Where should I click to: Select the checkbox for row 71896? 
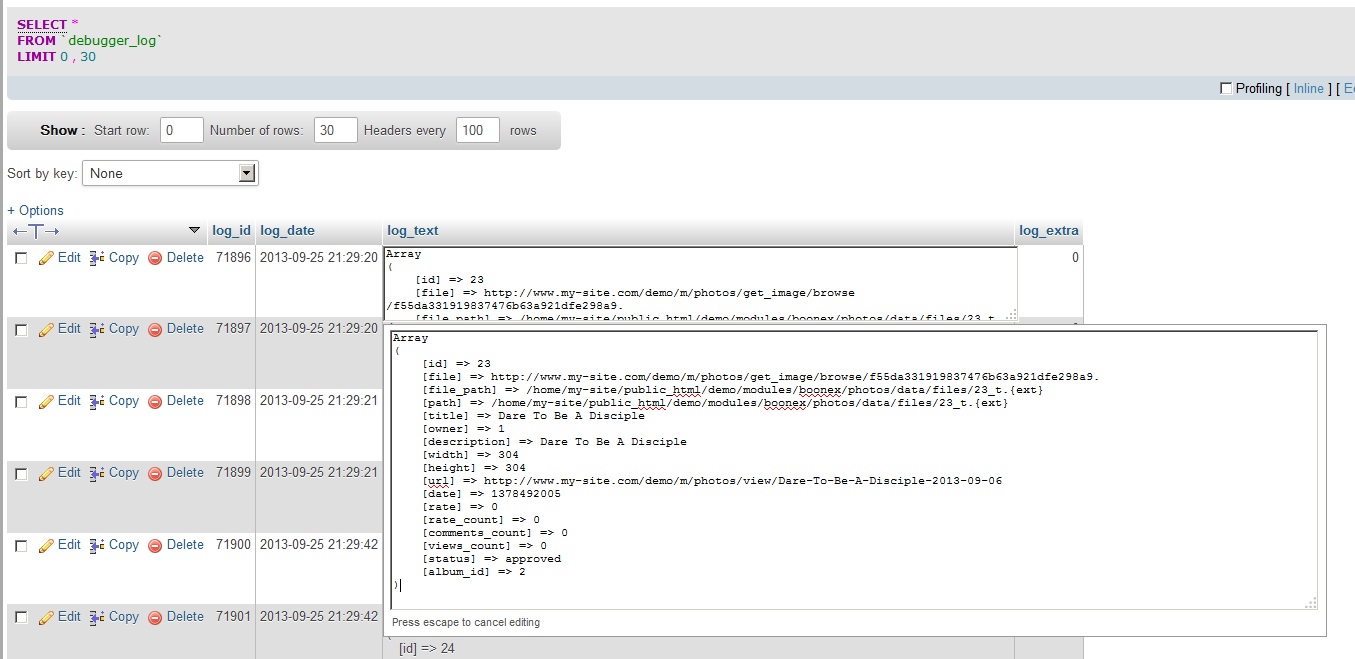click(x=21, y=258)
